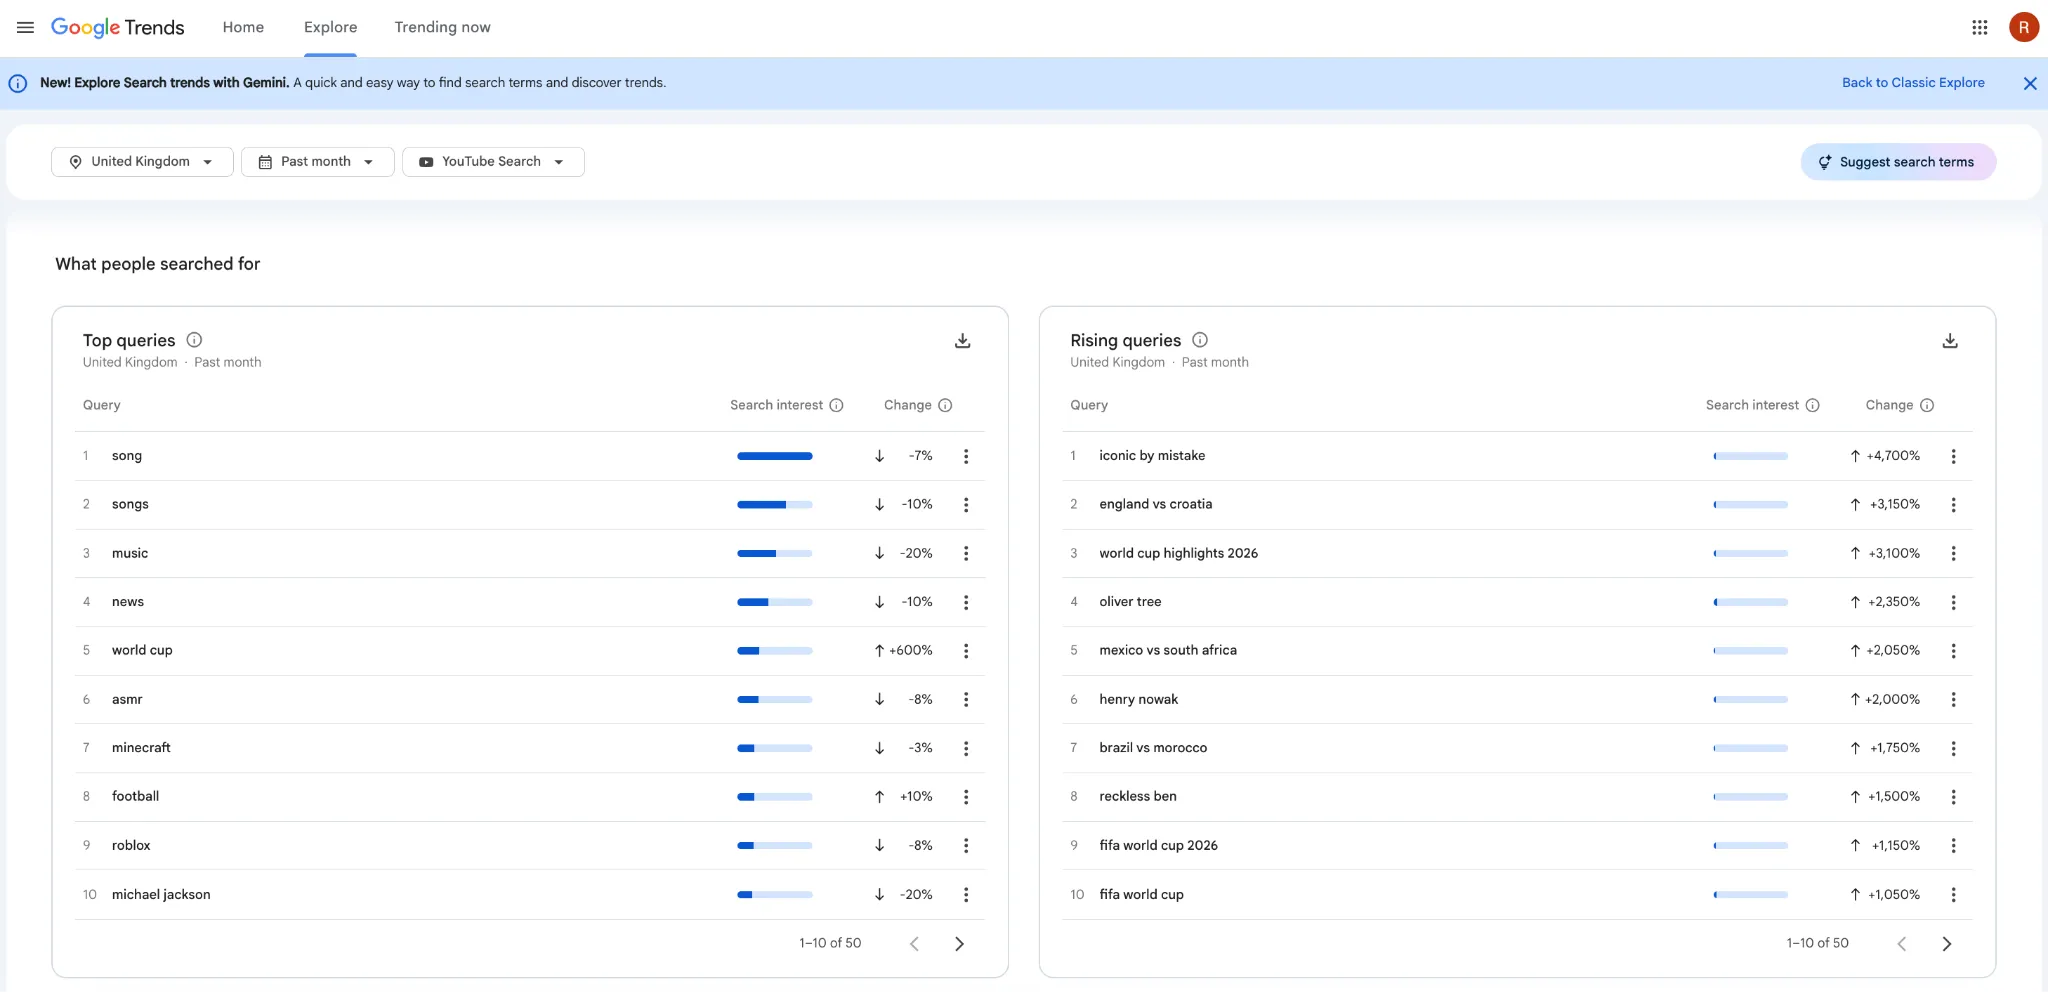
Task: Click the Google Trends logo
Action: tap(118, 27)
